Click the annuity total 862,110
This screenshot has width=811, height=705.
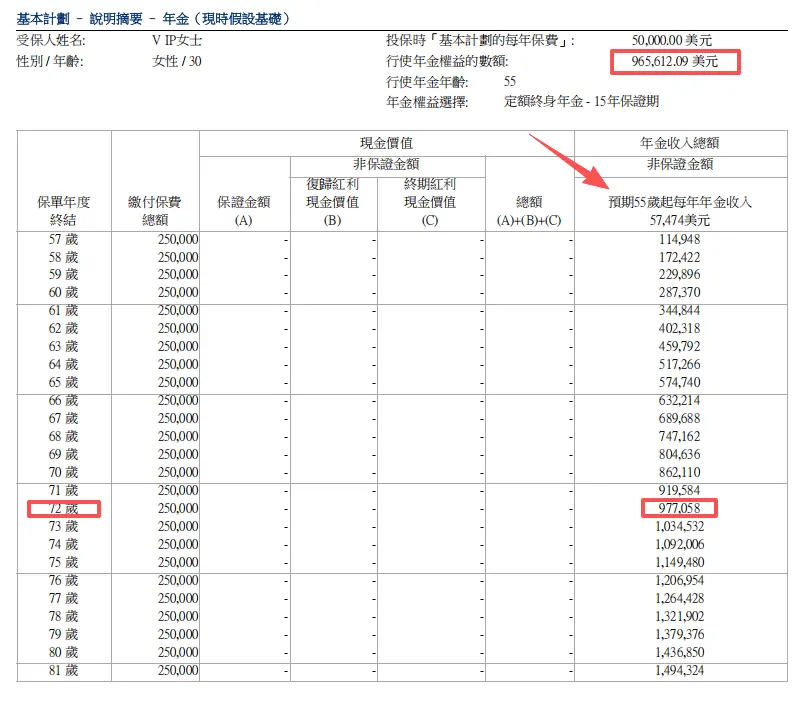click(x=680, y=473)
